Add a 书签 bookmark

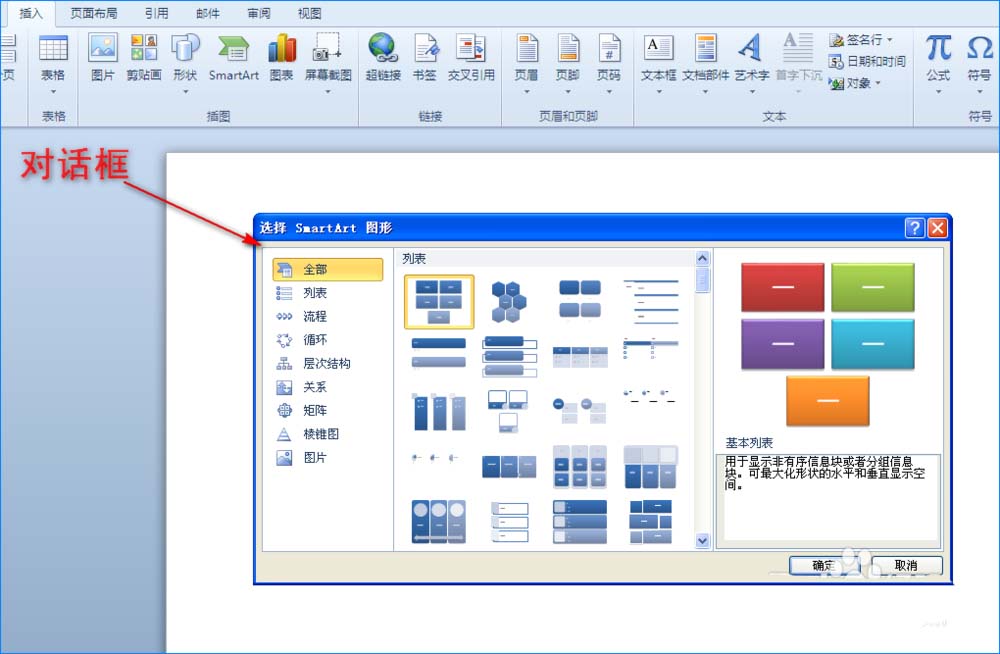click(425, 58)
